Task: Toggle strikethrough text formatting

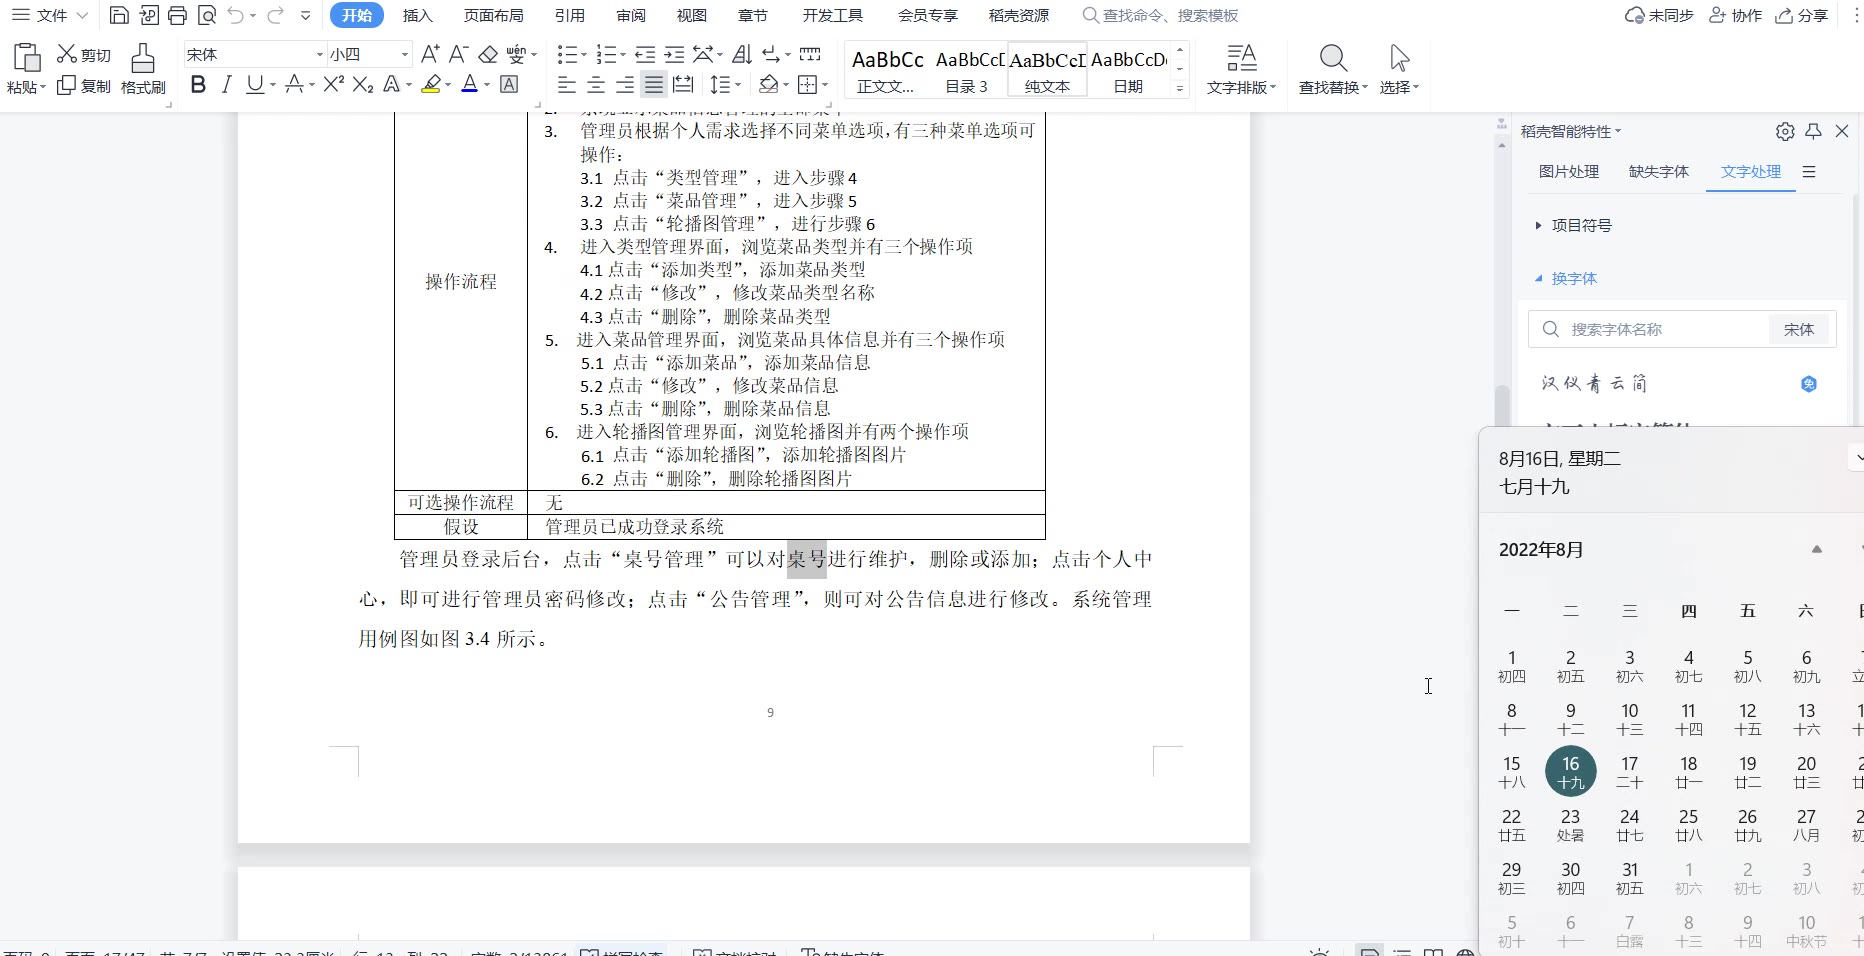Action: pyautogui.click(x=293, y=85)
